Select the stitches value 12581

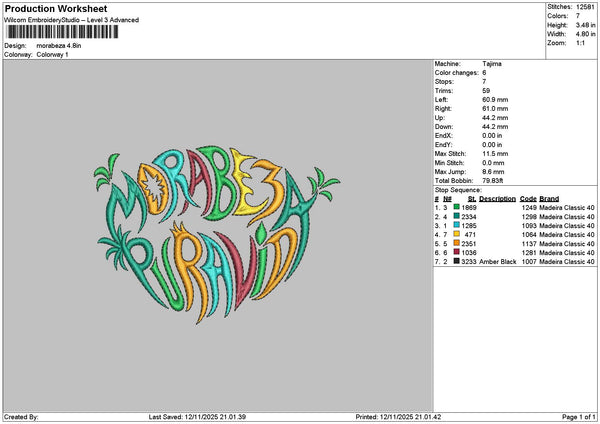coord(585,7)
